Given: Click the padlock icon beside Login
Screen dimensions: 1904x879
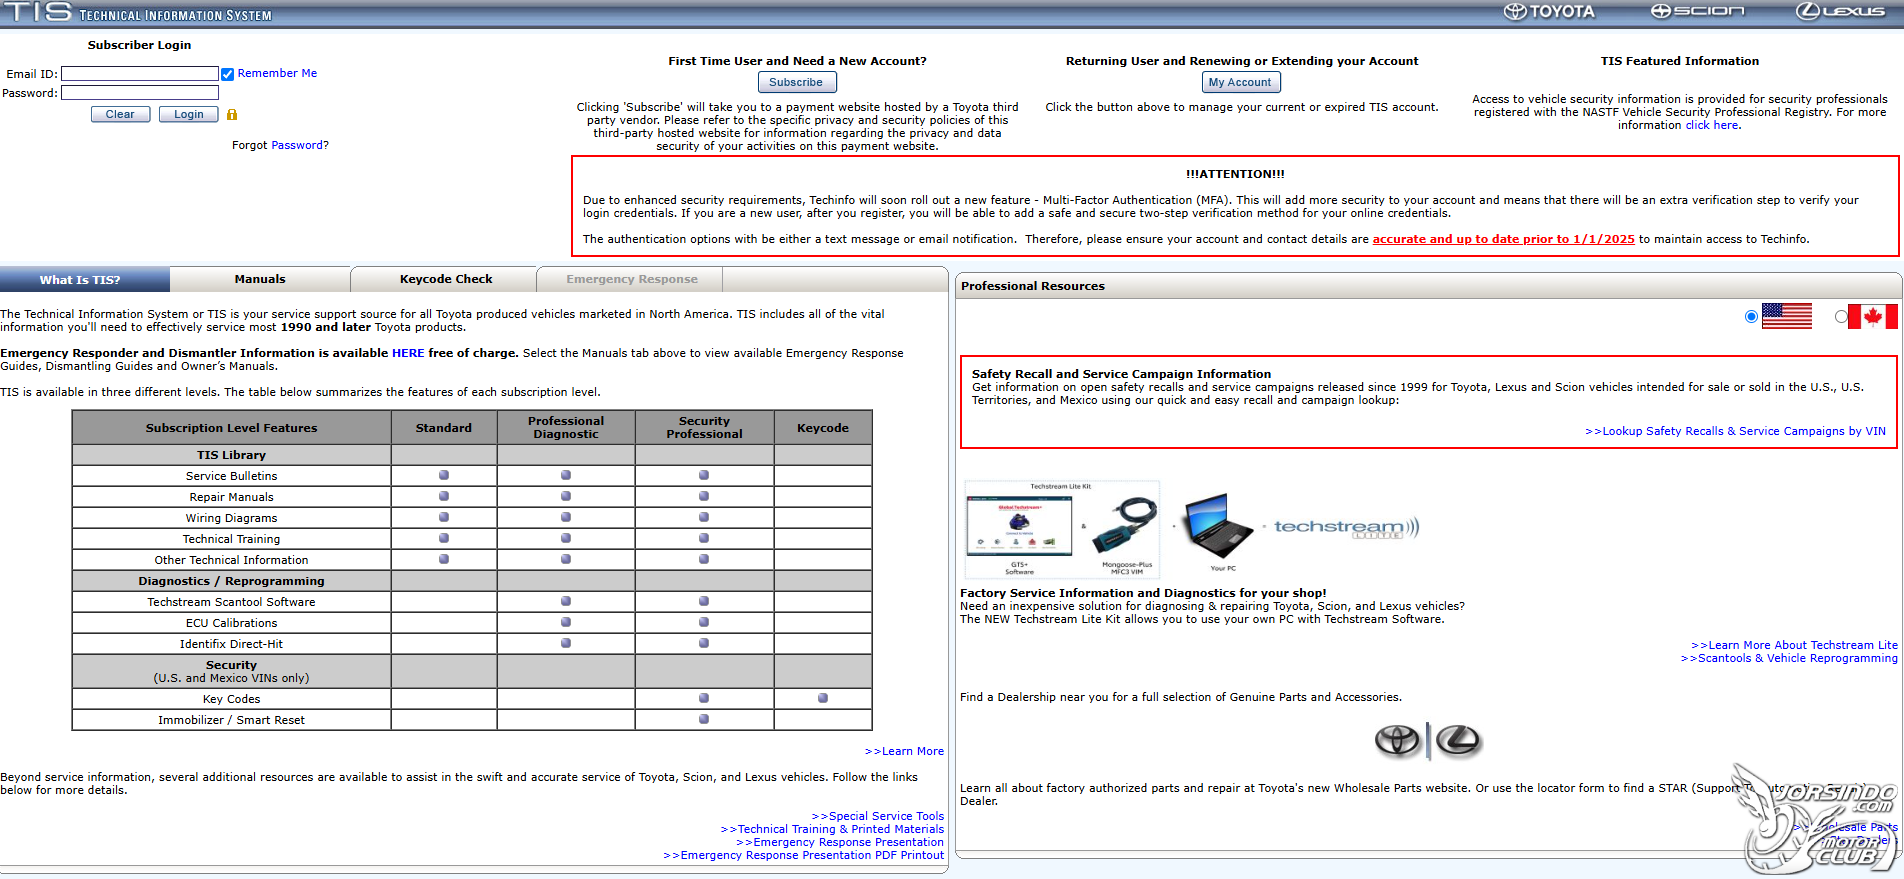Looking at the screenshot, I should coord(232,115).
